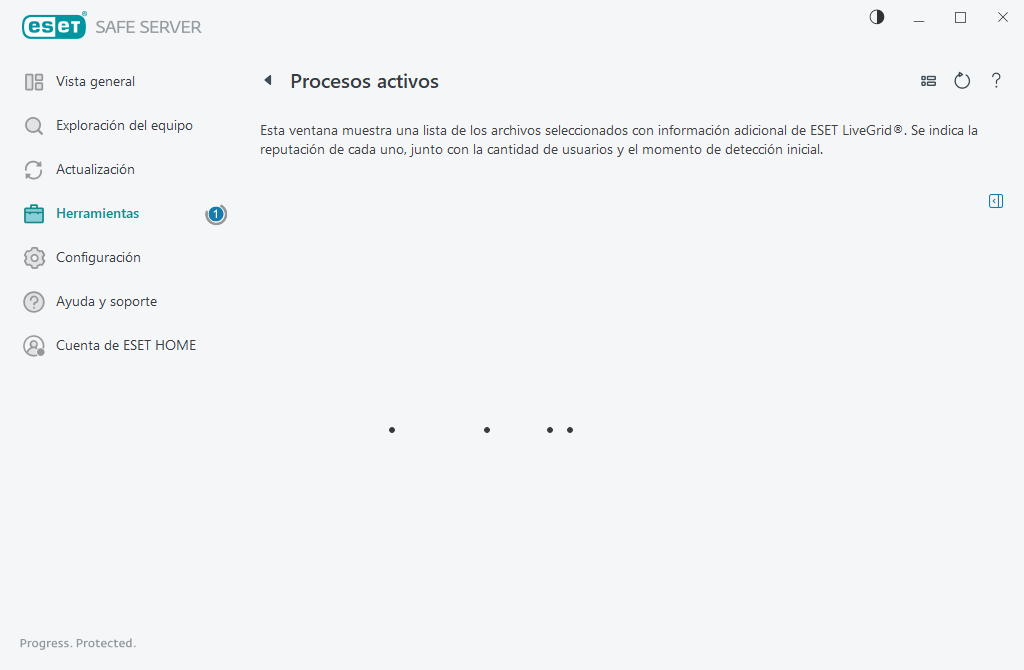
Task: Open Ayuda y soporte
Action: pos(106,302)
